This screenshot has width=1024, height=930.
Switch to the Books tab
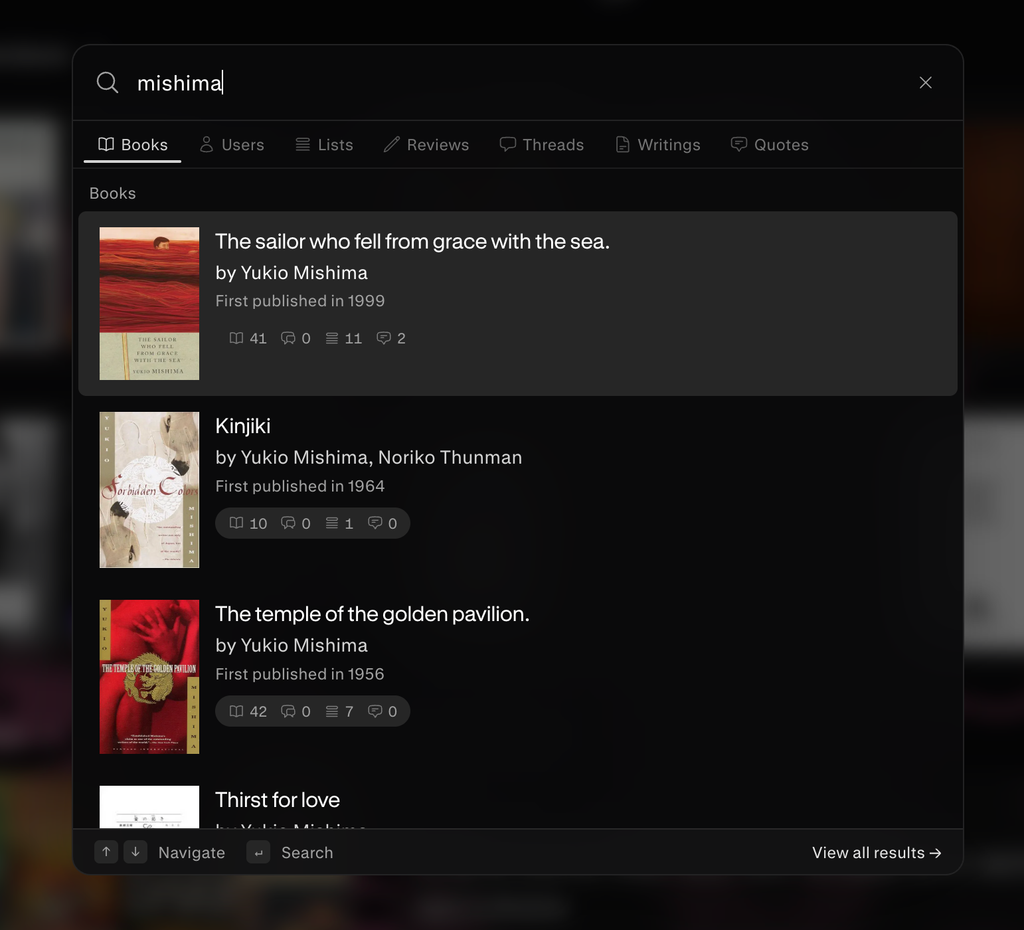(x=133, y=144)
